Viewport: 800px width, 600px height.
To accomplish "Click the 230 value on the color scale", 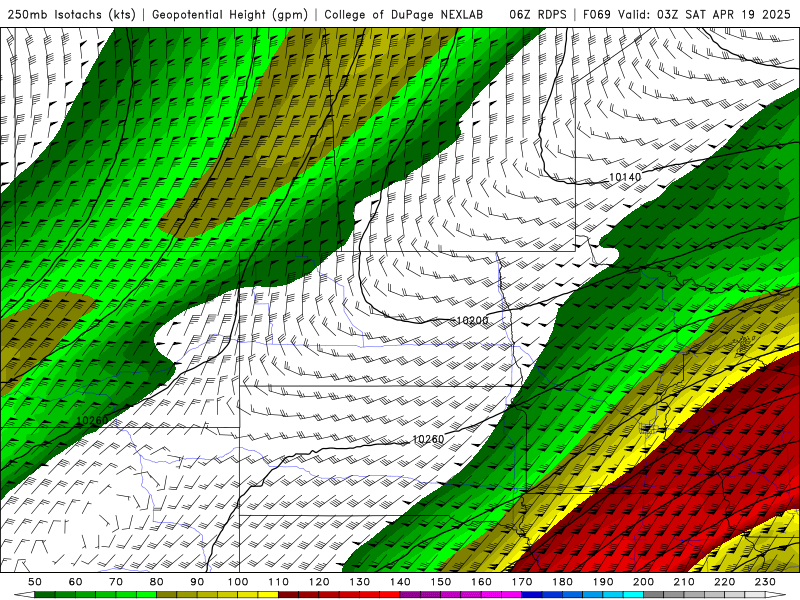I will [x=766, y=582].
